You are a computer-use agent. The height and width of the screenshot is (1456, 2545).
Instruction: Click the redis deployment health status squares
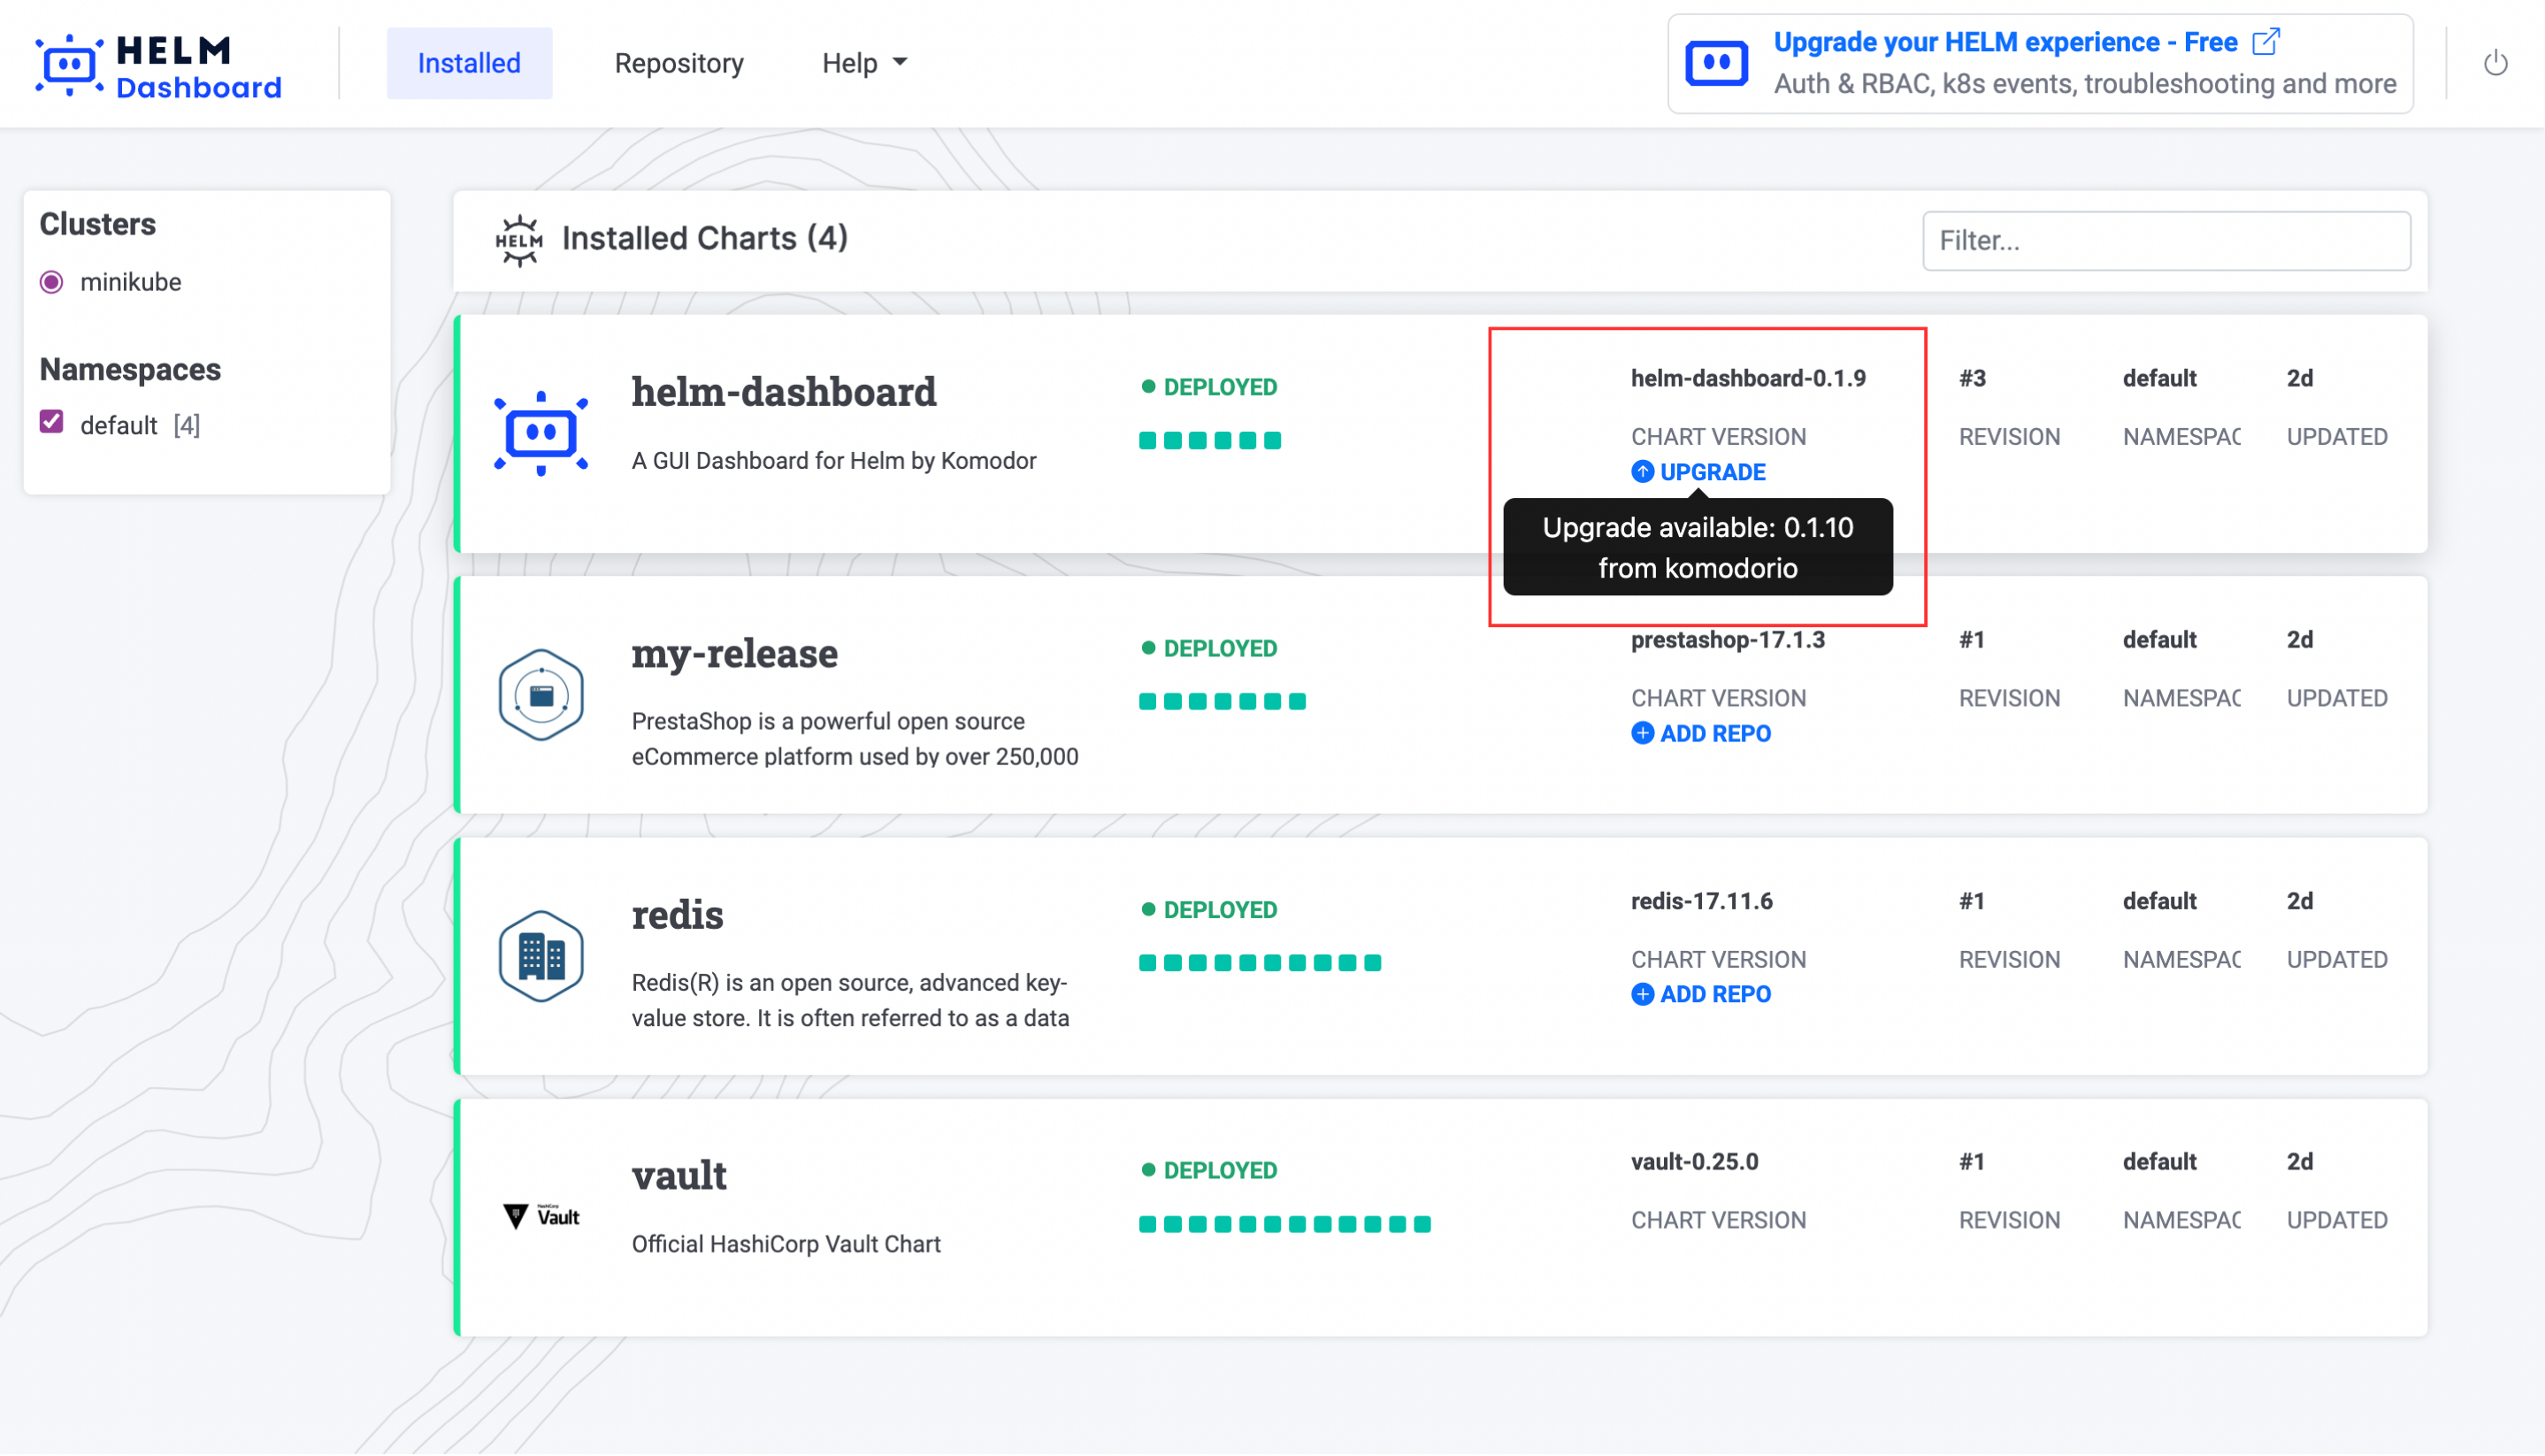click(1260, 963)
